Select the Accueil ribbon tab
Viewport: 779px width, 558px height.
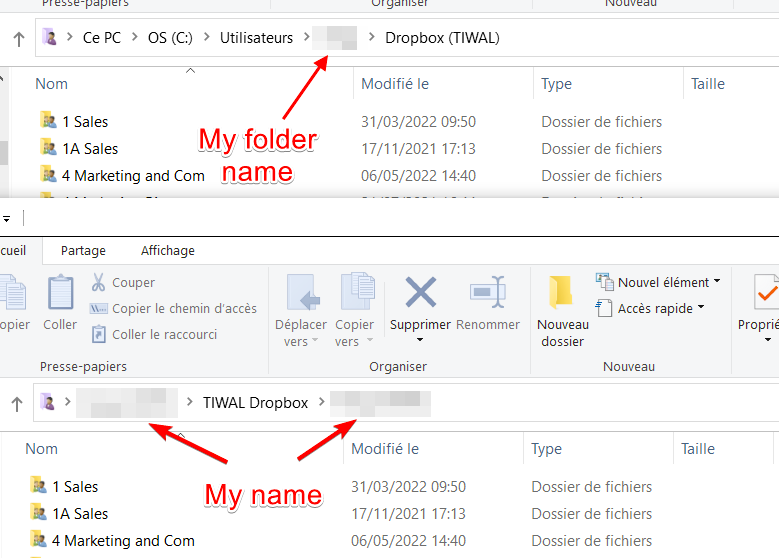[13, 250]
